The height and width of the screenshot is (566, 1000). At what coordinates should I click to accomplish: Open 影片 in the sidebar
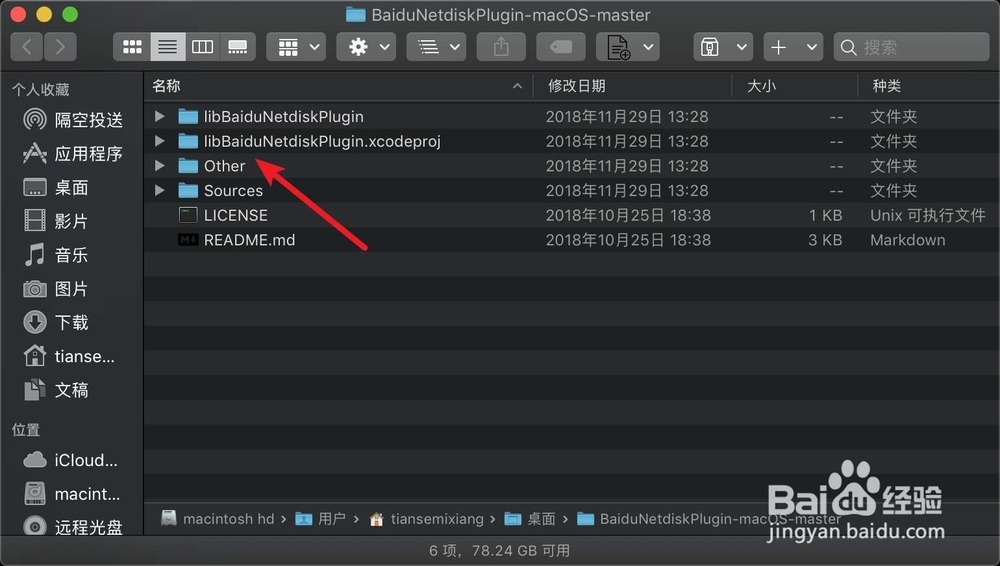[x=55, y=221]
